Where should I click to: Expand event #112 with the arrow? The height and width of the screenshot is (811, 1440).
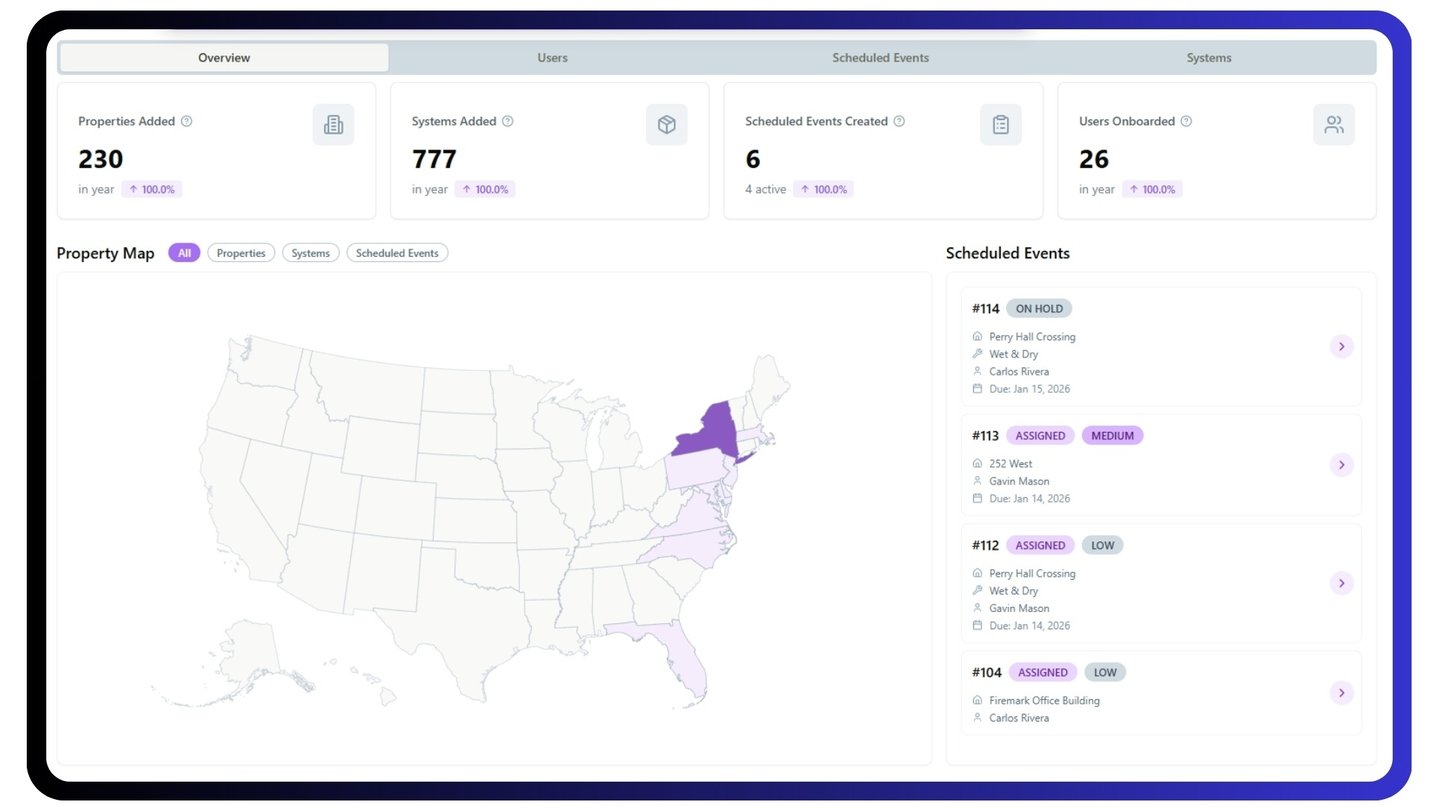click(1341, 583)
